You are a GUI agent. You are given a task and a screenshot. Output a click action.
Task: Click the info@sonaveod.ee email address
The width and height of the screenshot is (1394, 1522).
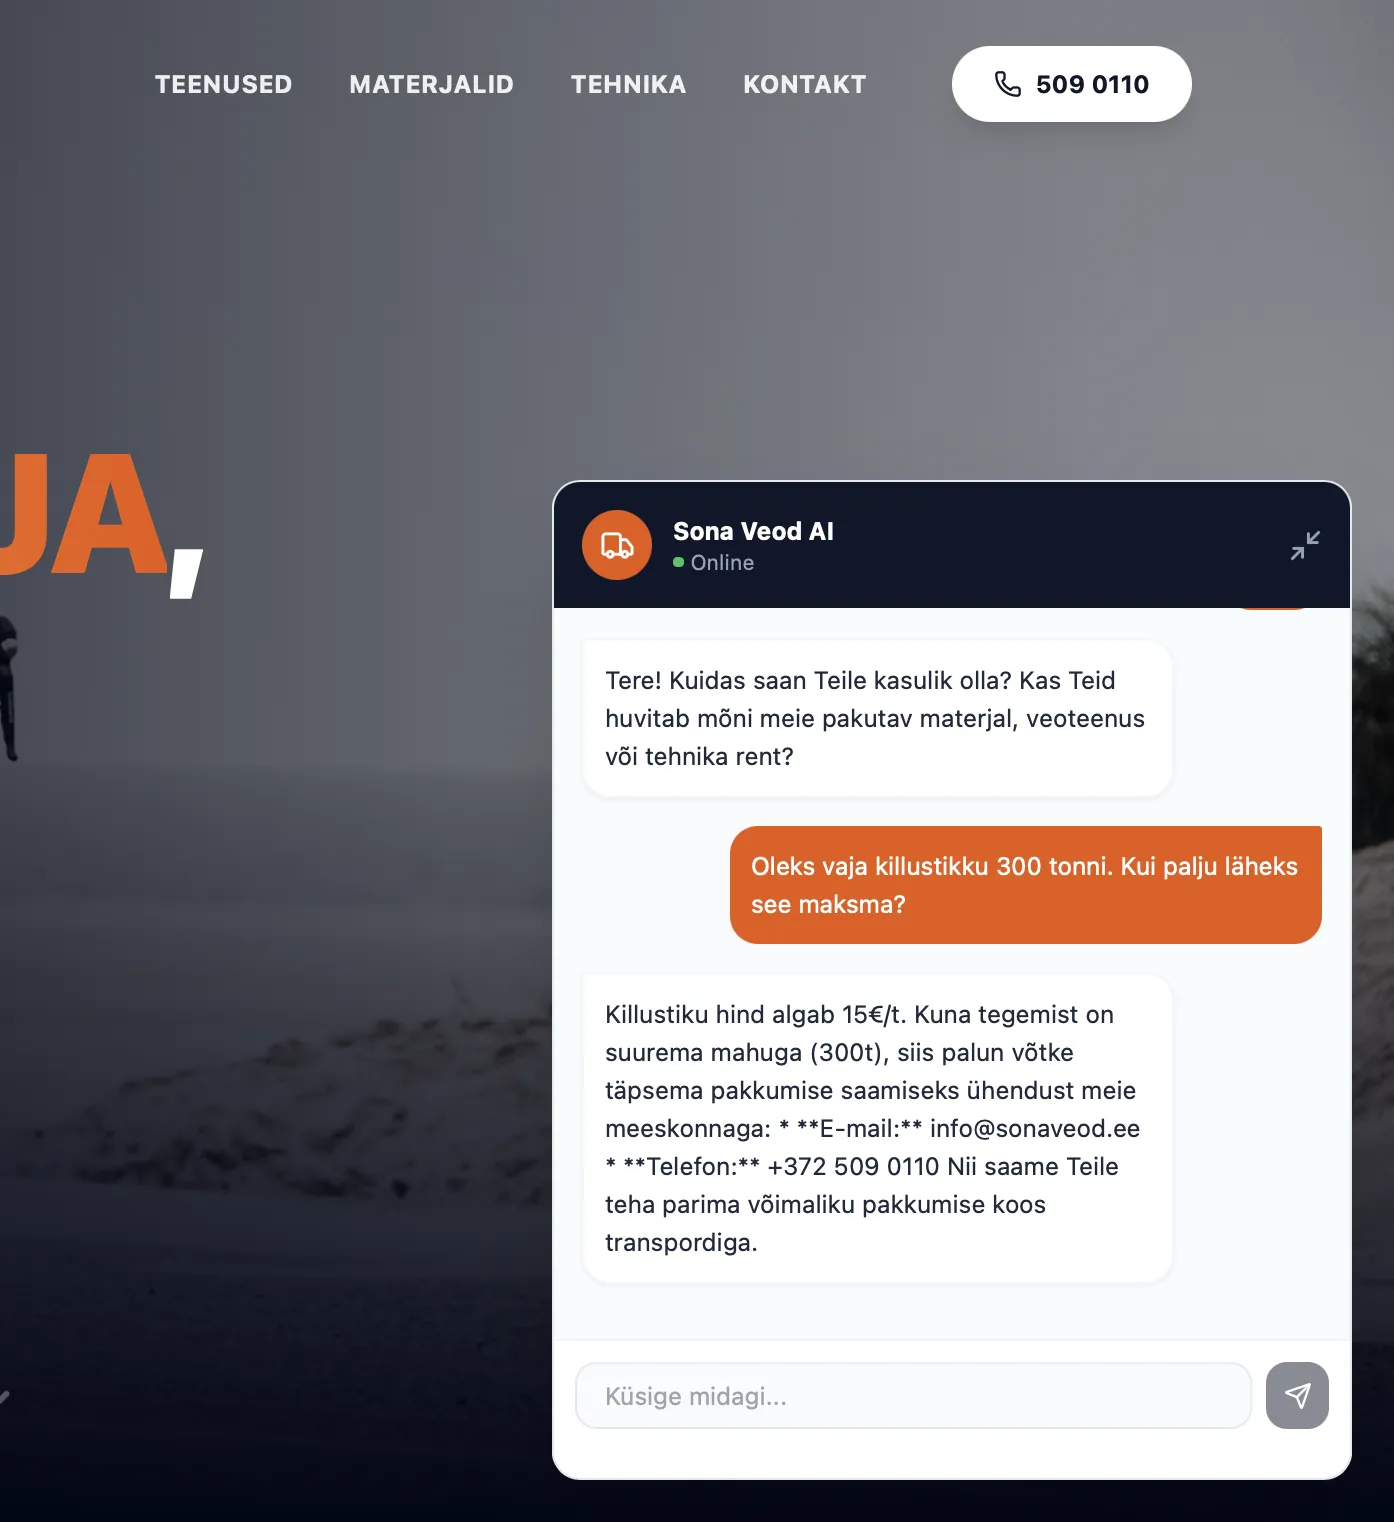click(1035, 1129)
